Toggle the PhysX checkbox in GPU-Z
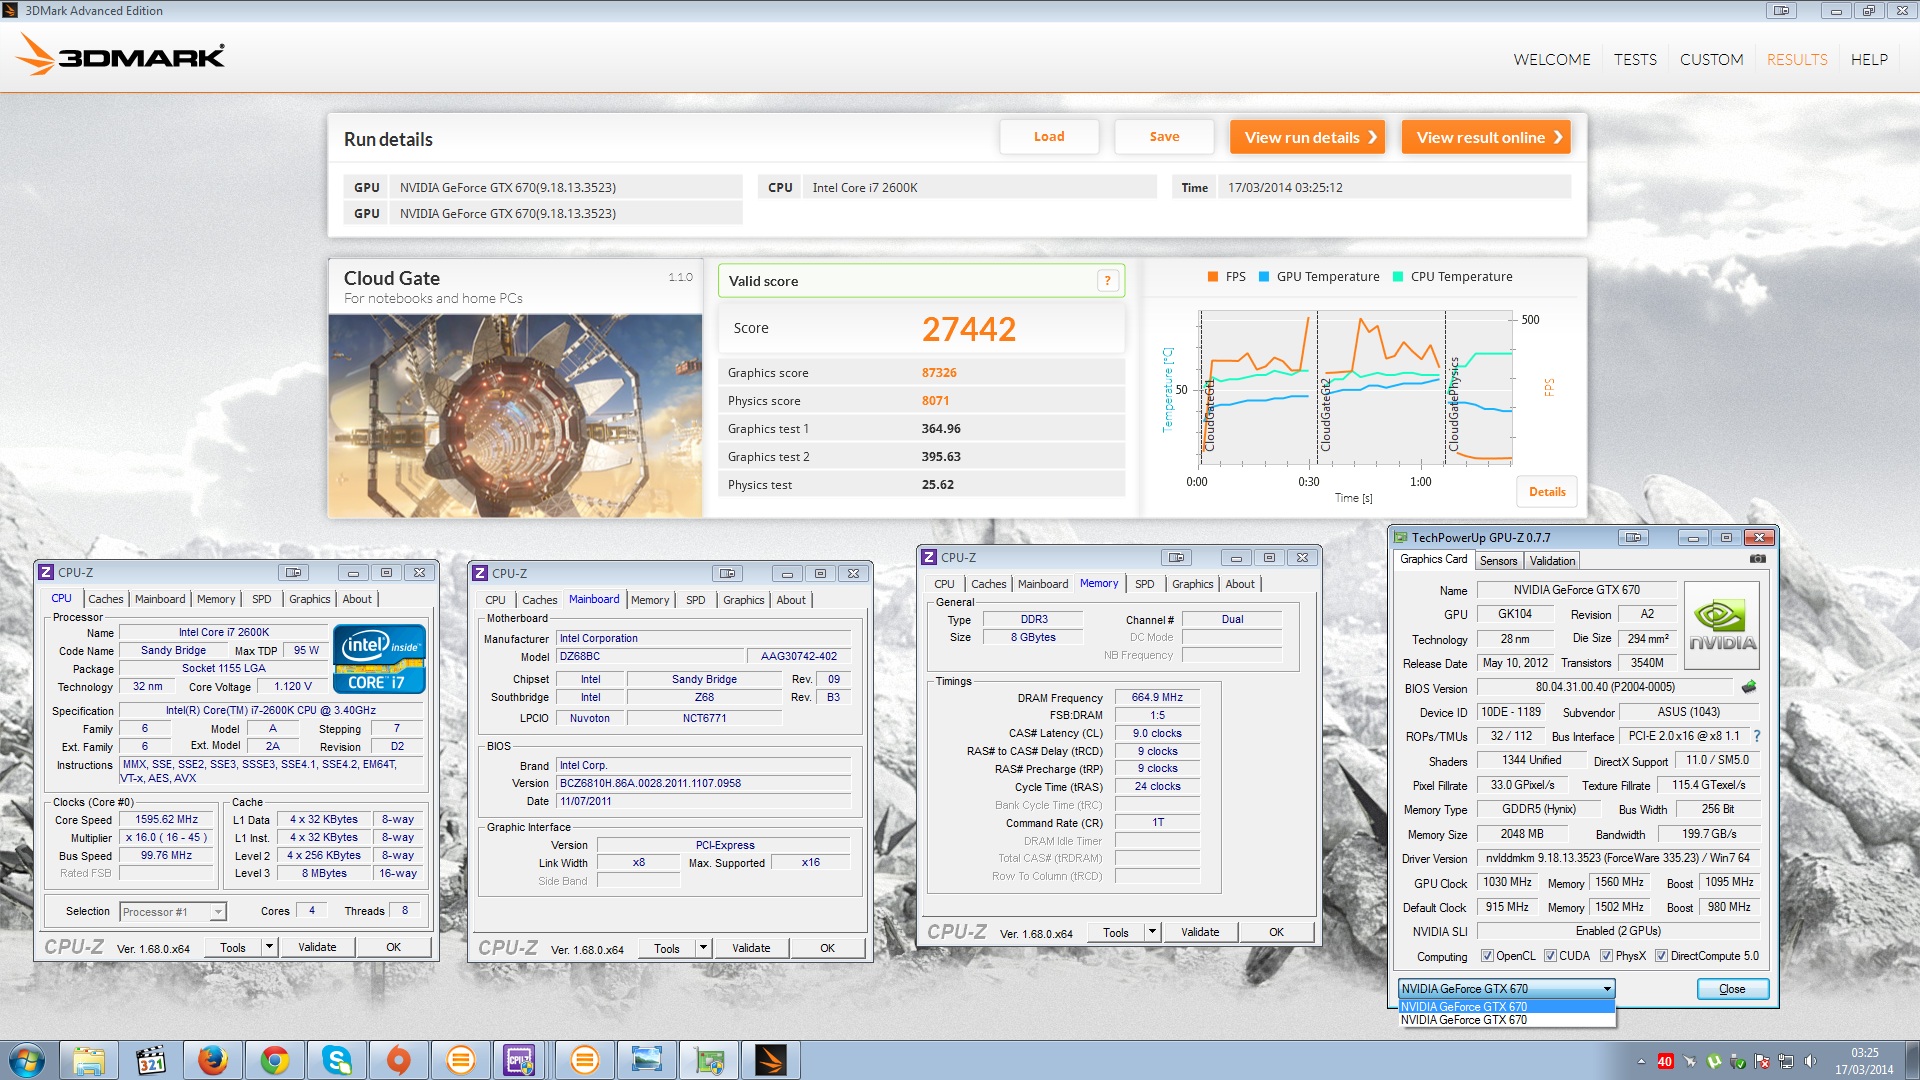Image resolution: width=1920 pixels, height=1080 pixels. pyautogui.click(x=1606, y=956)
